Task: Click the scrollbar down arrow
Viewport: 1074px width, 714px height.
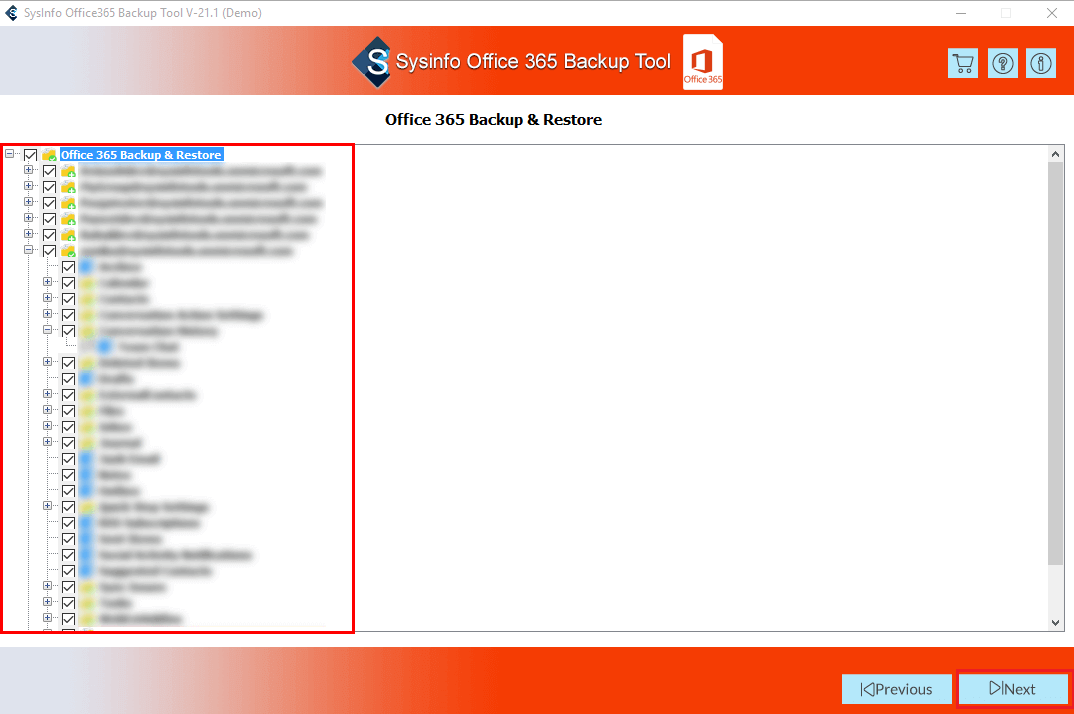Action: click(x=1056, y=622)
